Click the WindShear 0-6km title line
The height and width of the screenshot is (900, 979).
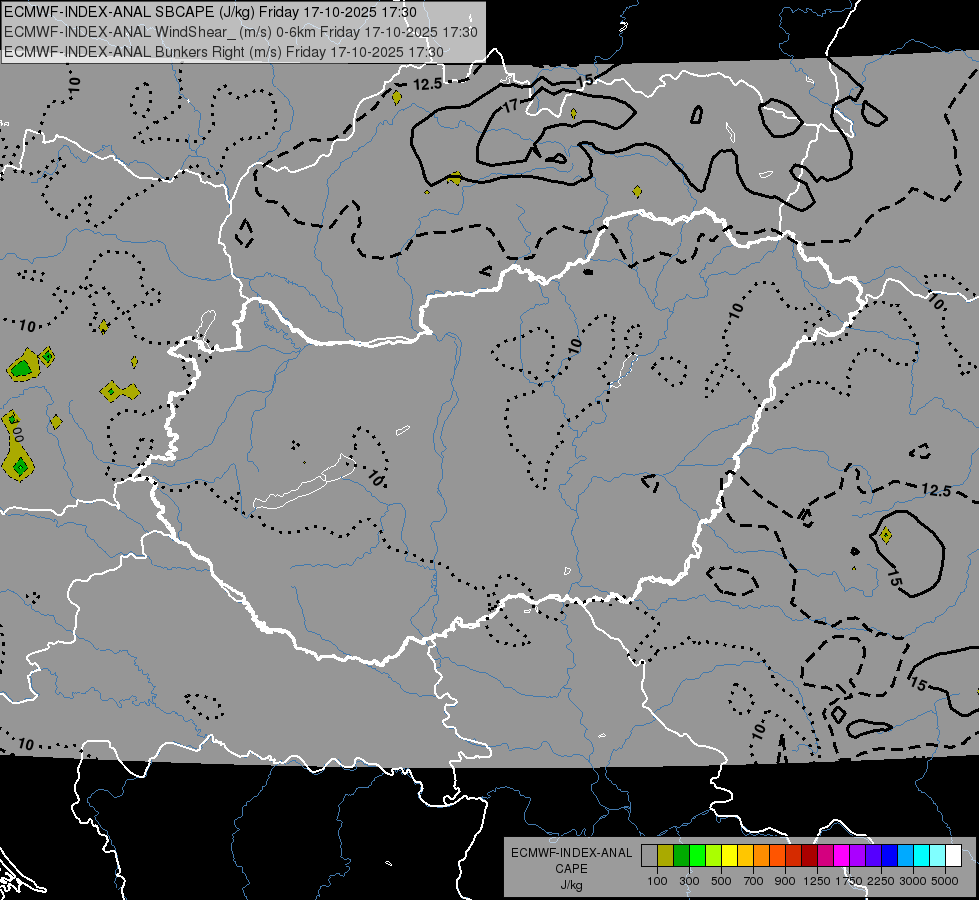(x=240, y=32)
